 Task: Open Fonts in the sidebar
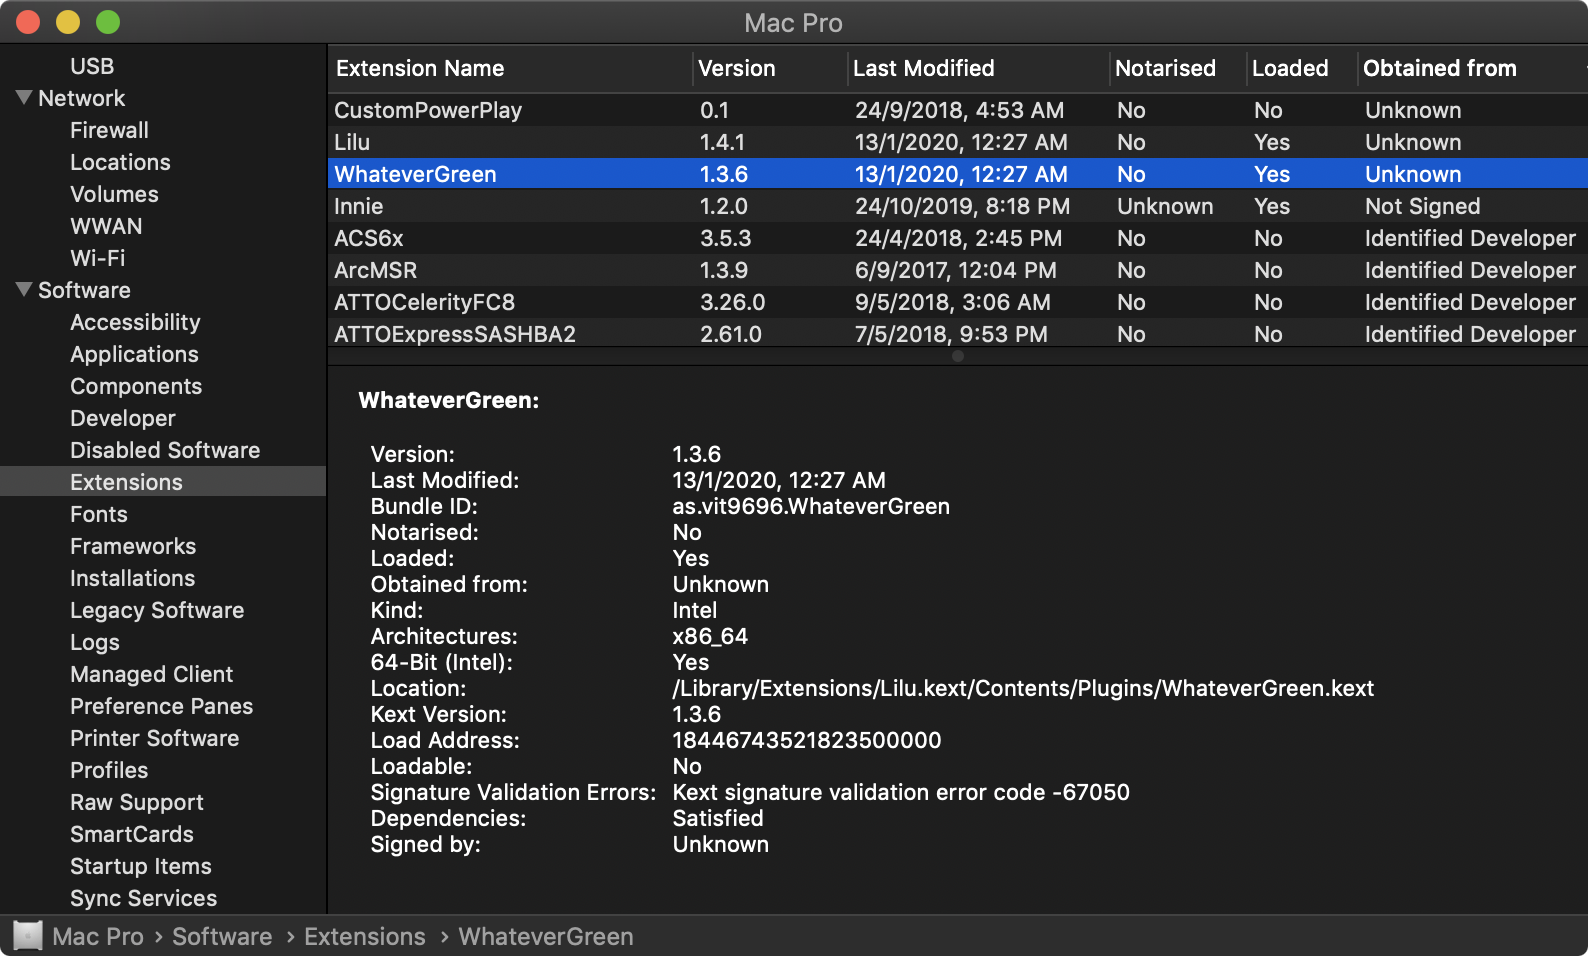(98, 514)
